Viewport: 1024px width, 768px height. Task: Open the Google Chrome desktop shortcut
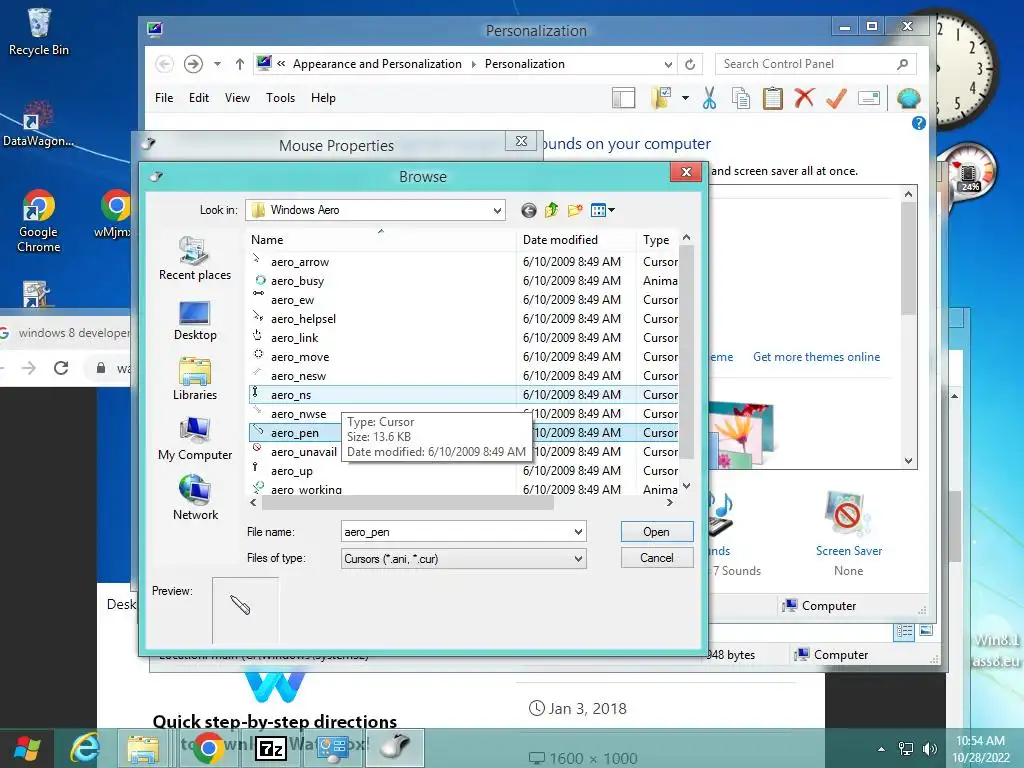tap(39, 221)
